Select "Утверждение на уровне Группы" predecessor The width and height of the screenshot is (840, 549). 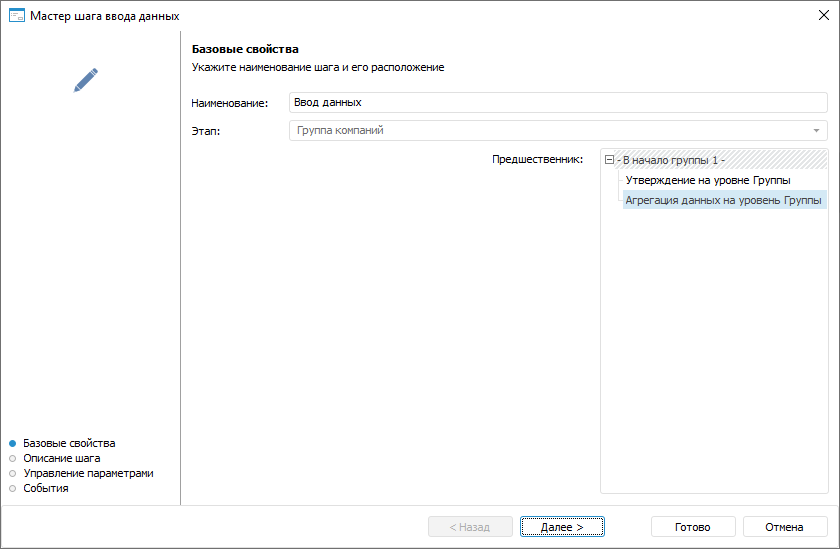(x=708, y=180)
